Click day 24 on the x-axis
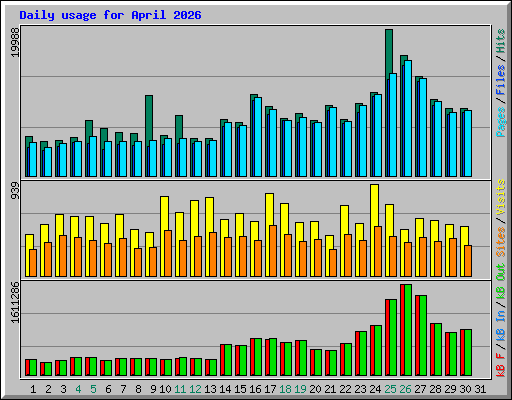 [375, 389]
